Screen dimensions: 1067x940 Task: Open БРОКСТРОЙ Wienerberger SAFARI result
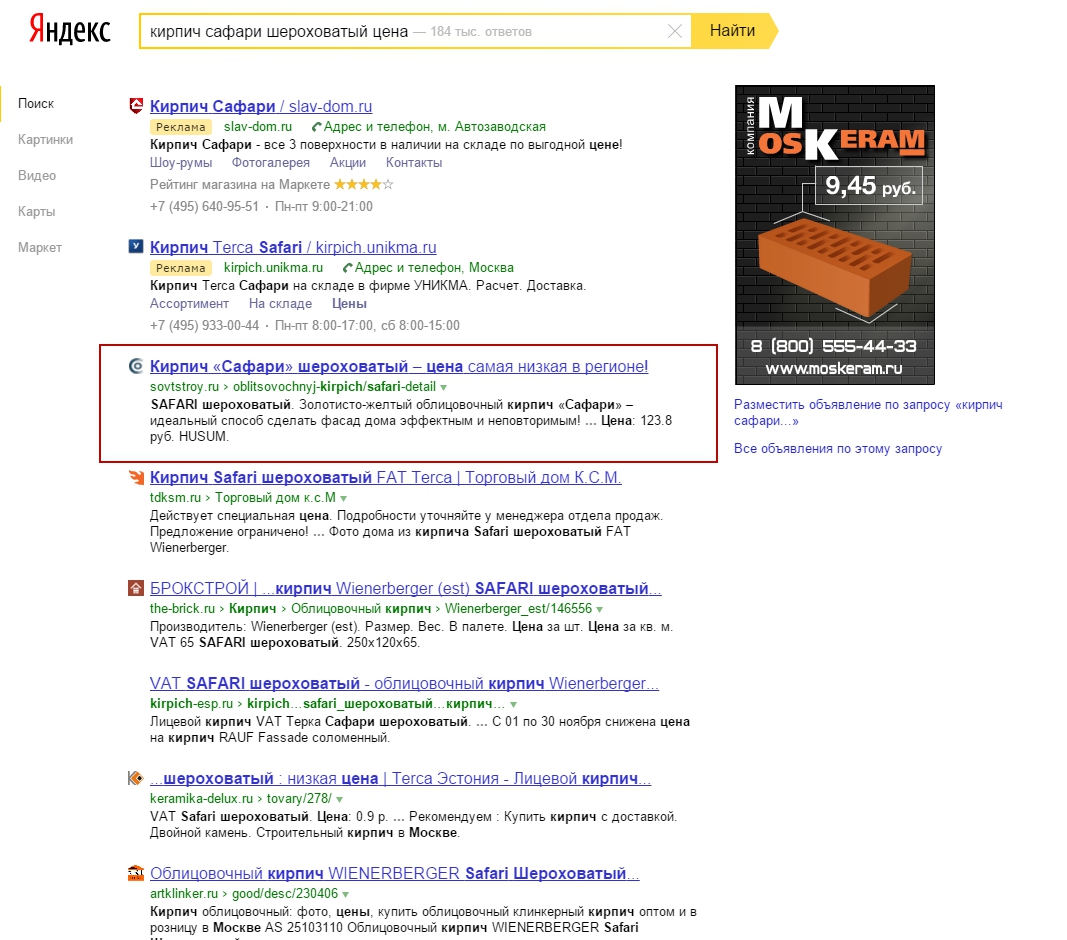[406, 588]
